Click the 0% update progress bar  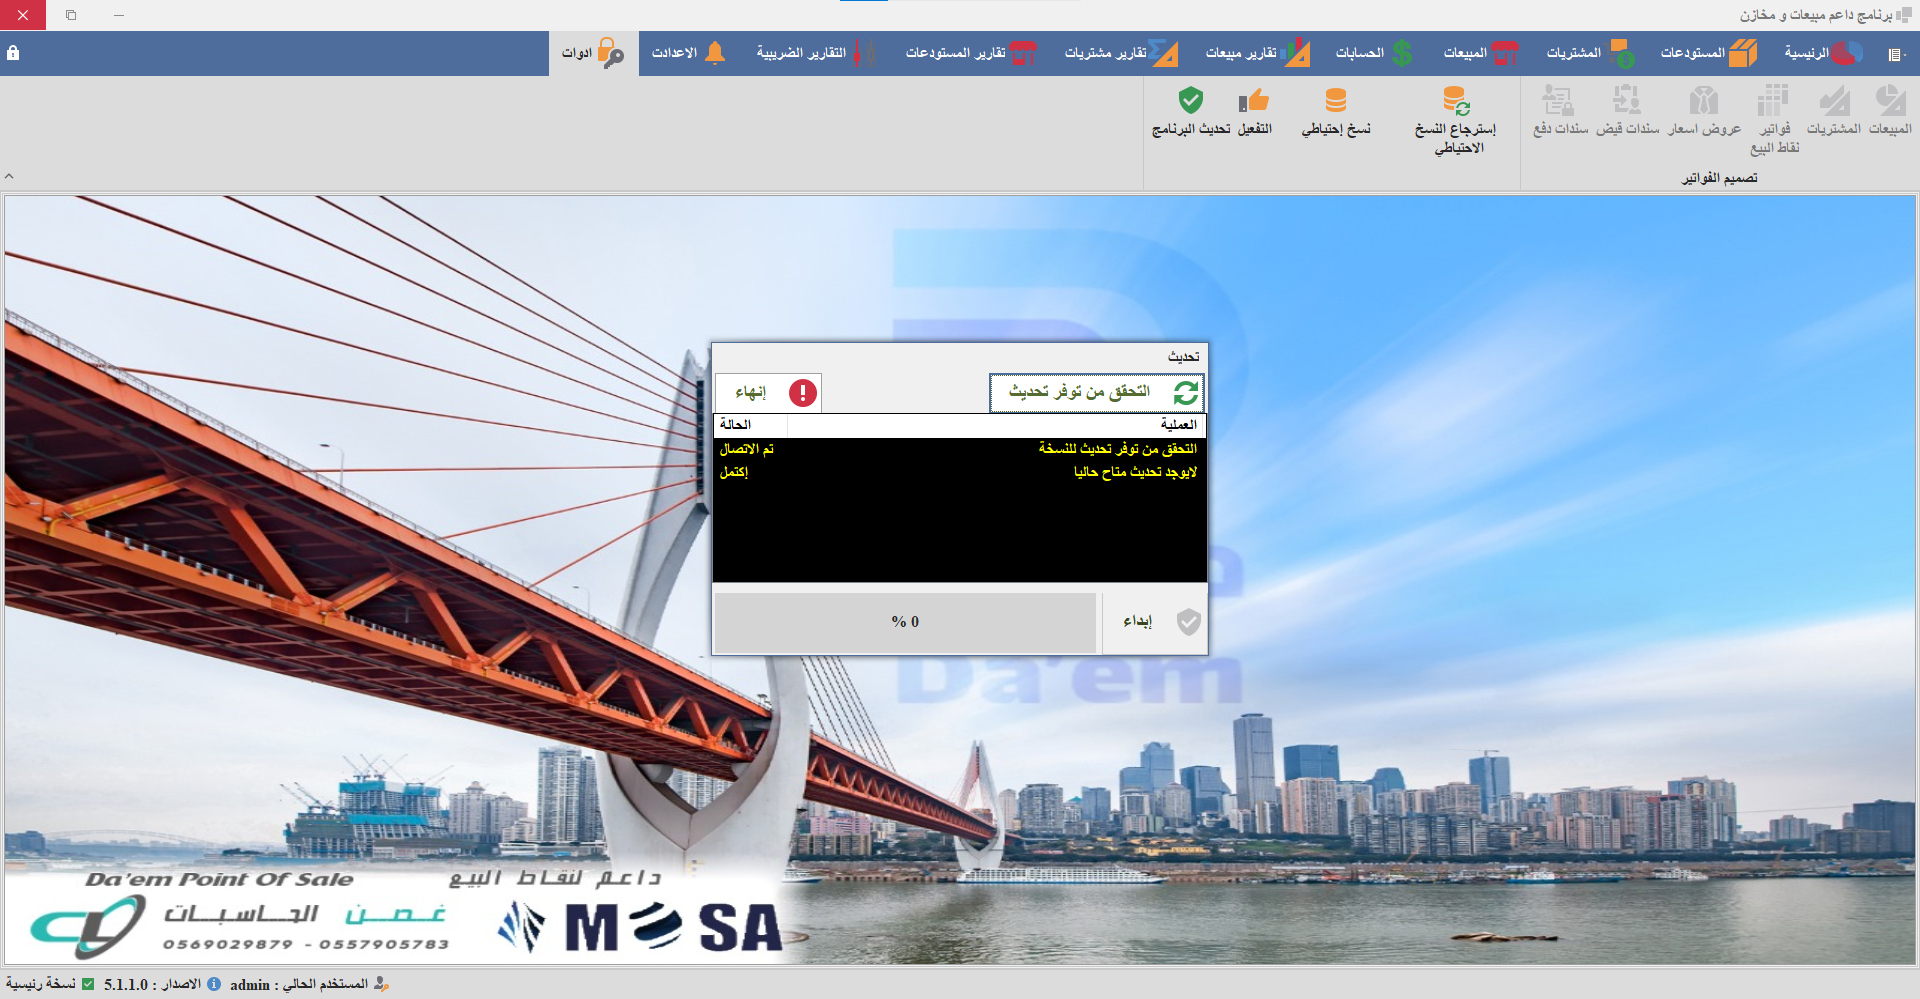(905, 622)
